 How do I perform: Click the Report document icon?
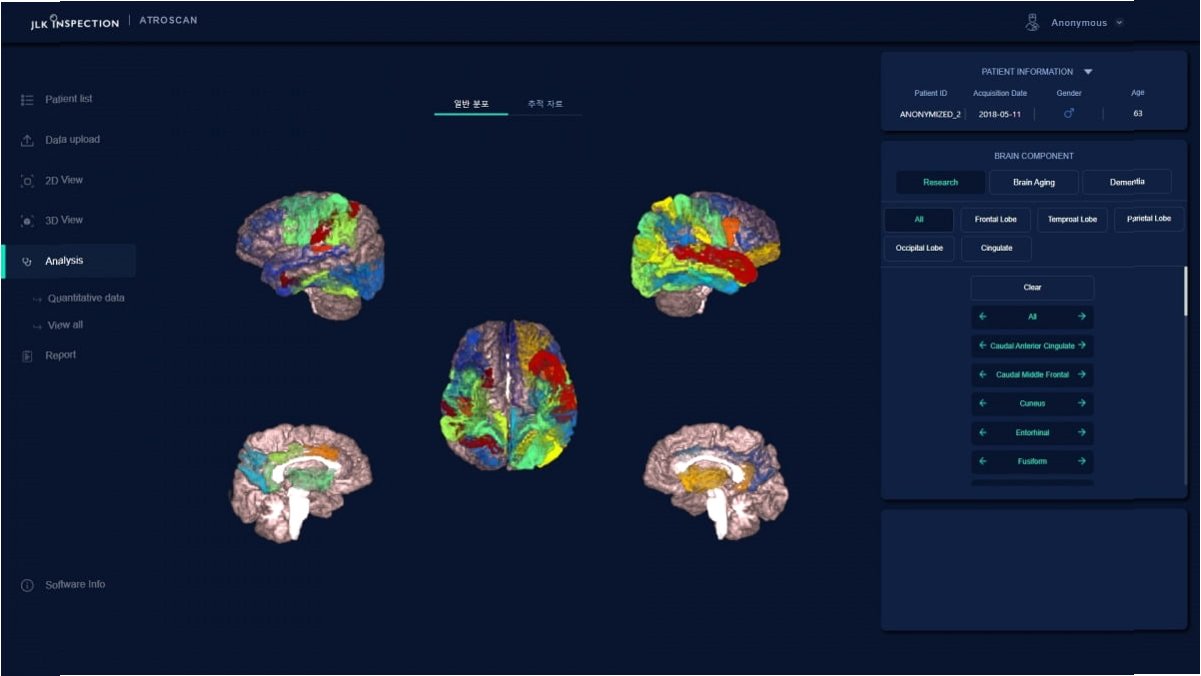click(x=27, y=356)
